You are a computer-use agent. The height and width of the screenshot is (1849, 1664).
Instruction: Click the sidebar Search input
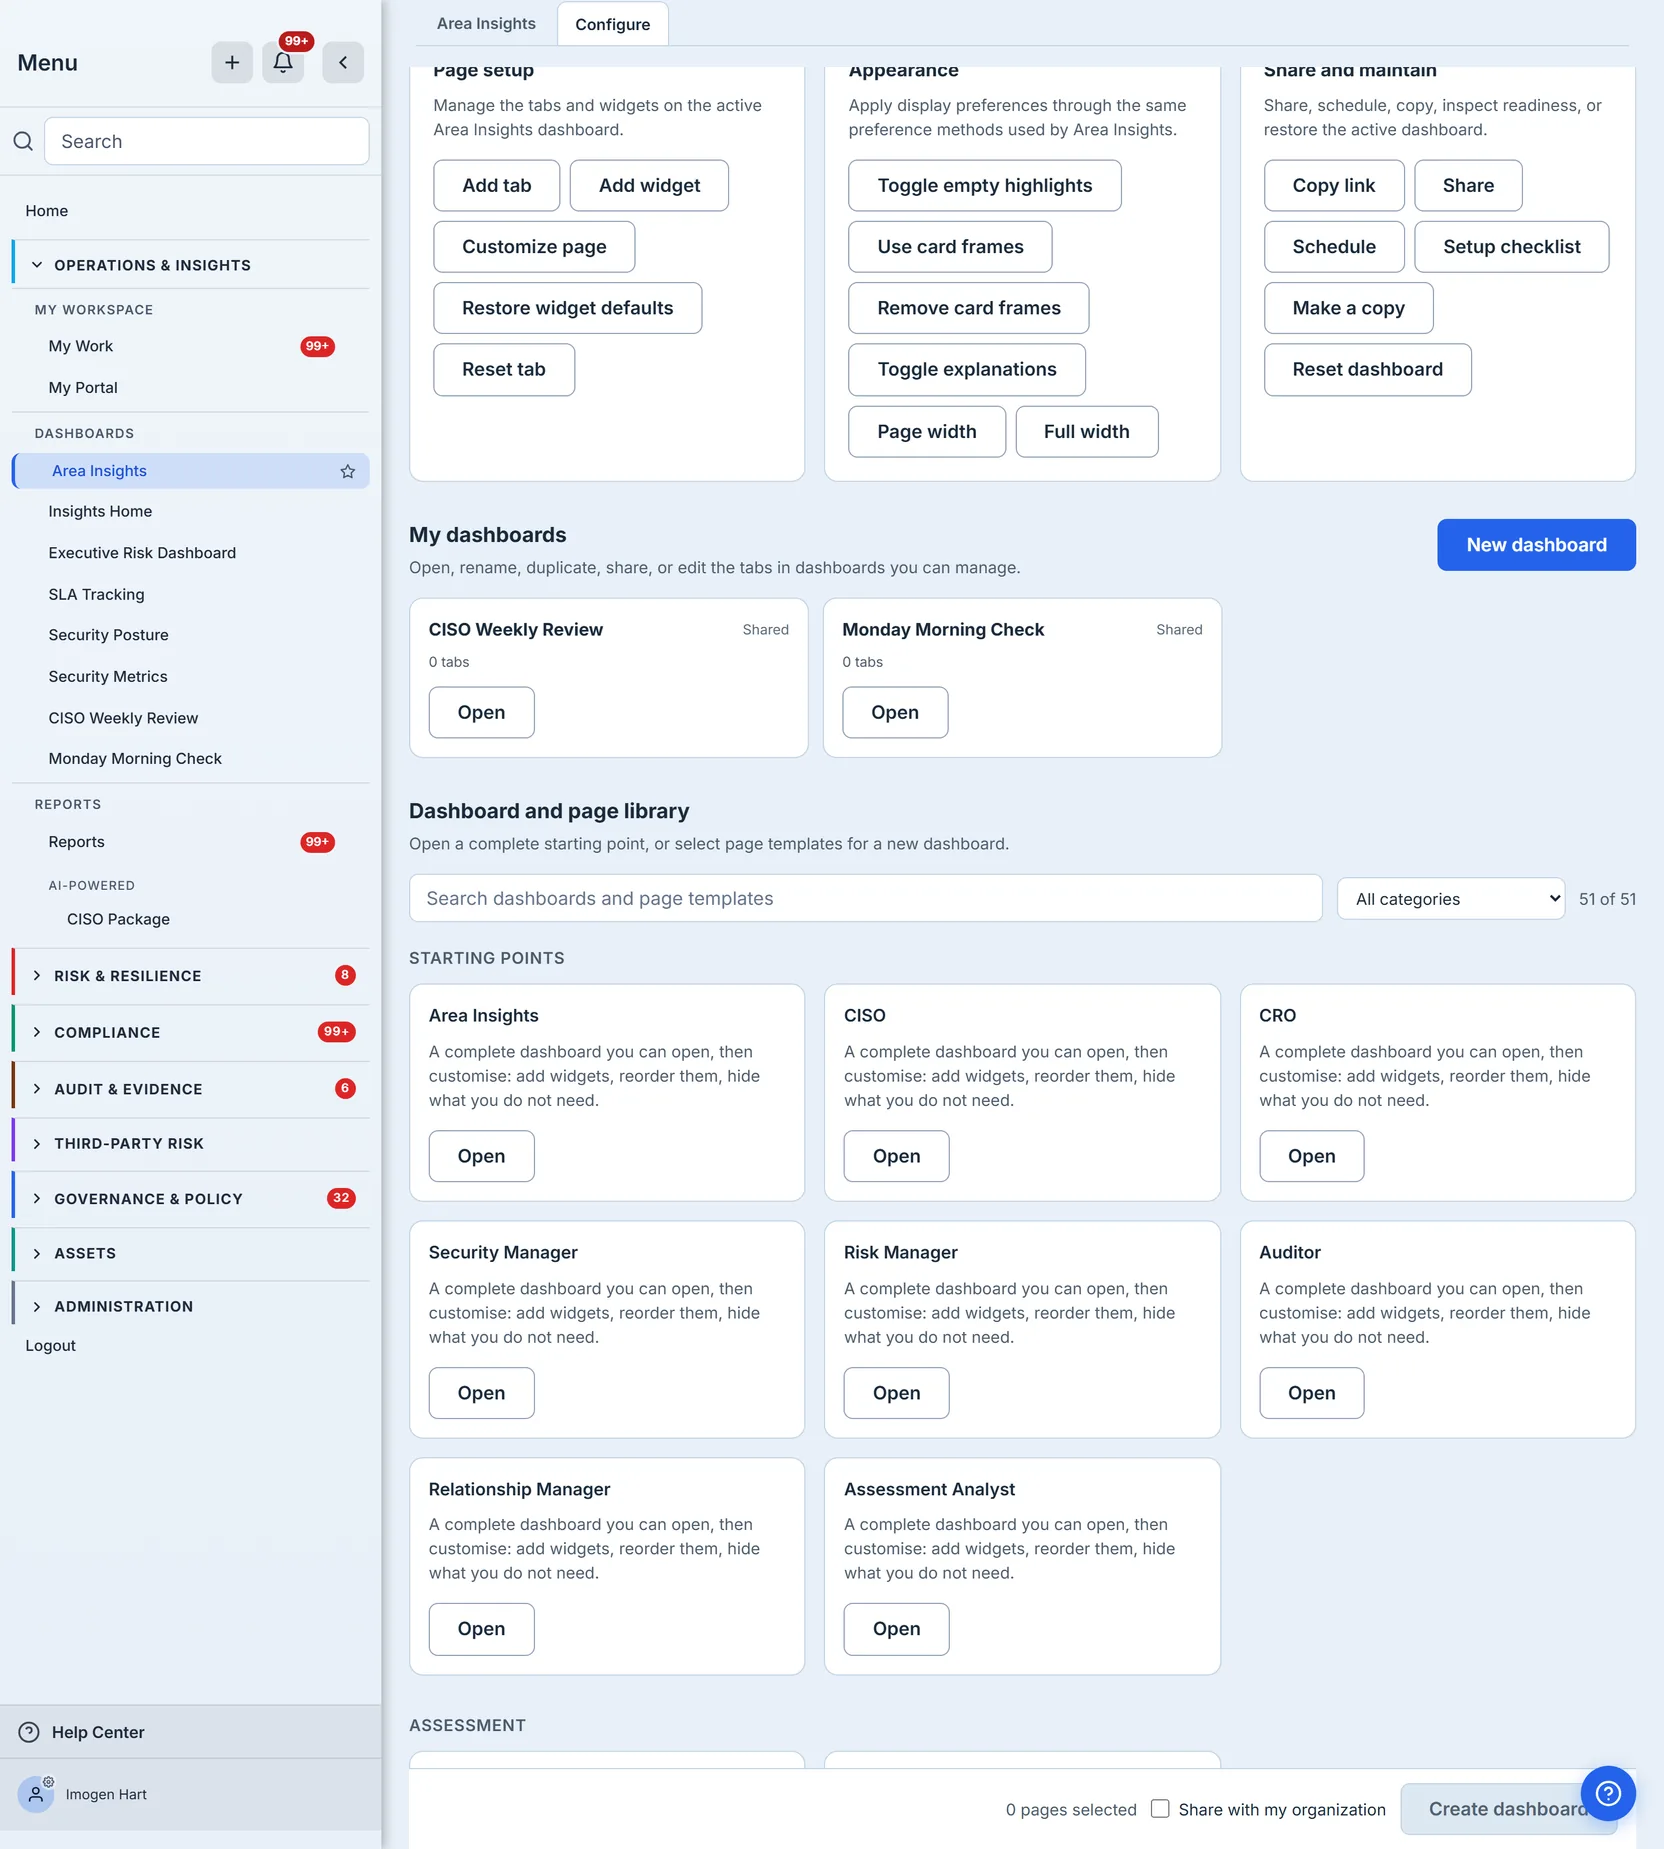(207, 141)
